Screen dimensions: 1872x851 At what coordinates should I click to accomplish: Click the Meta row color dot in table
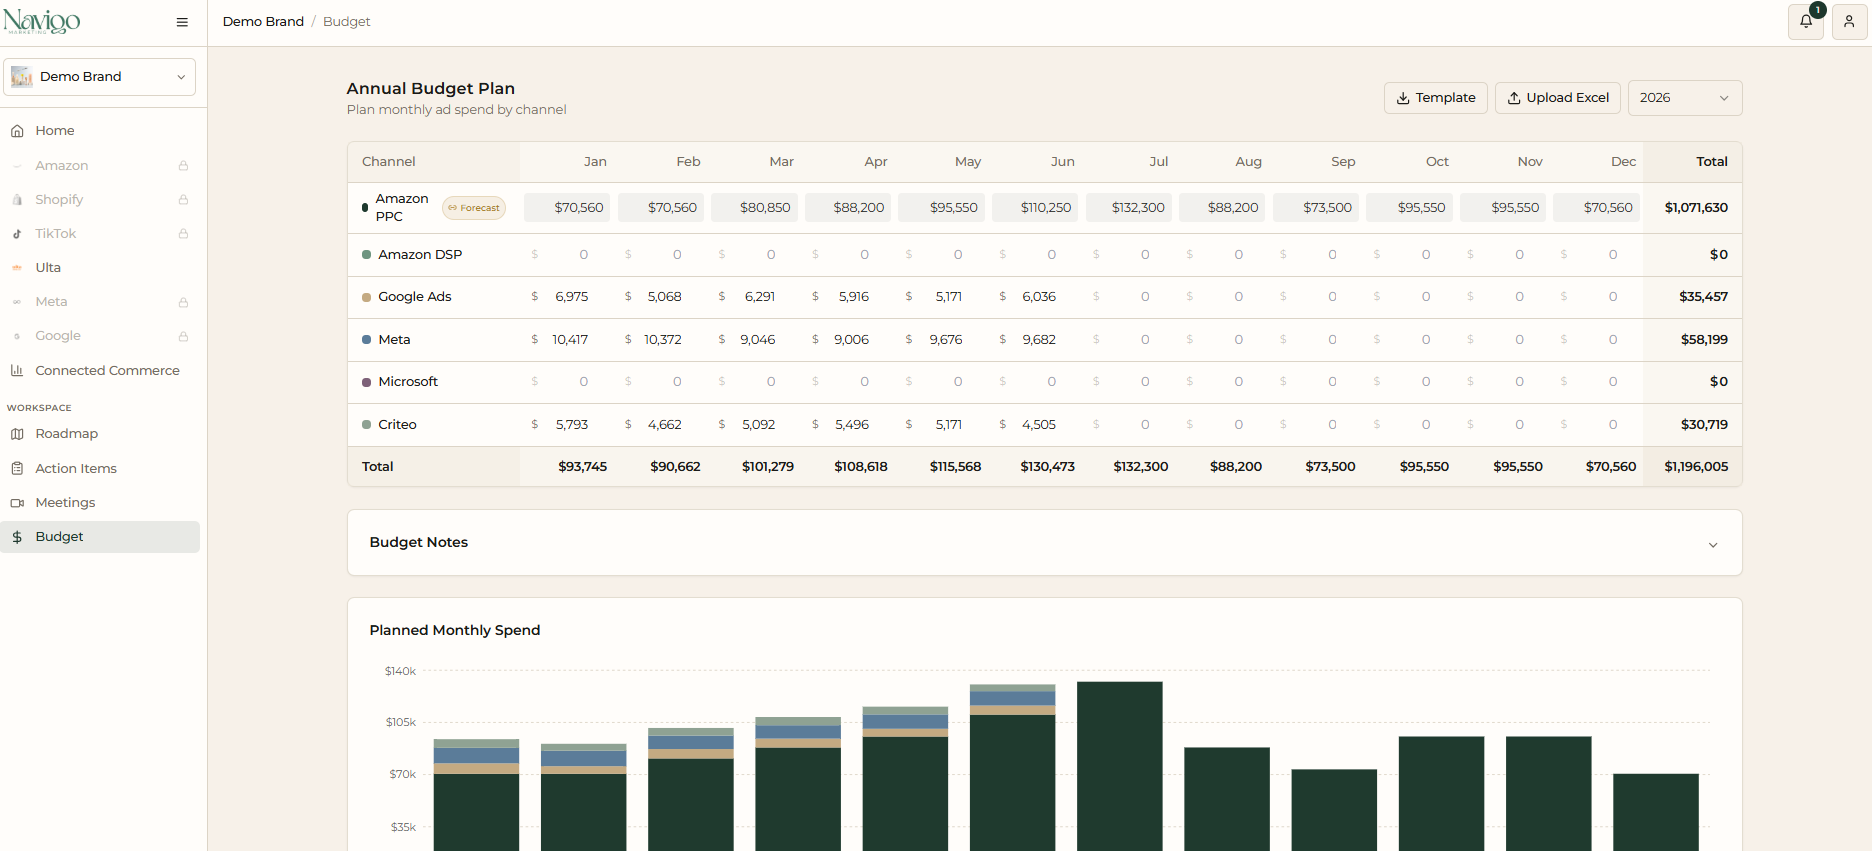(x=367, y=340)
